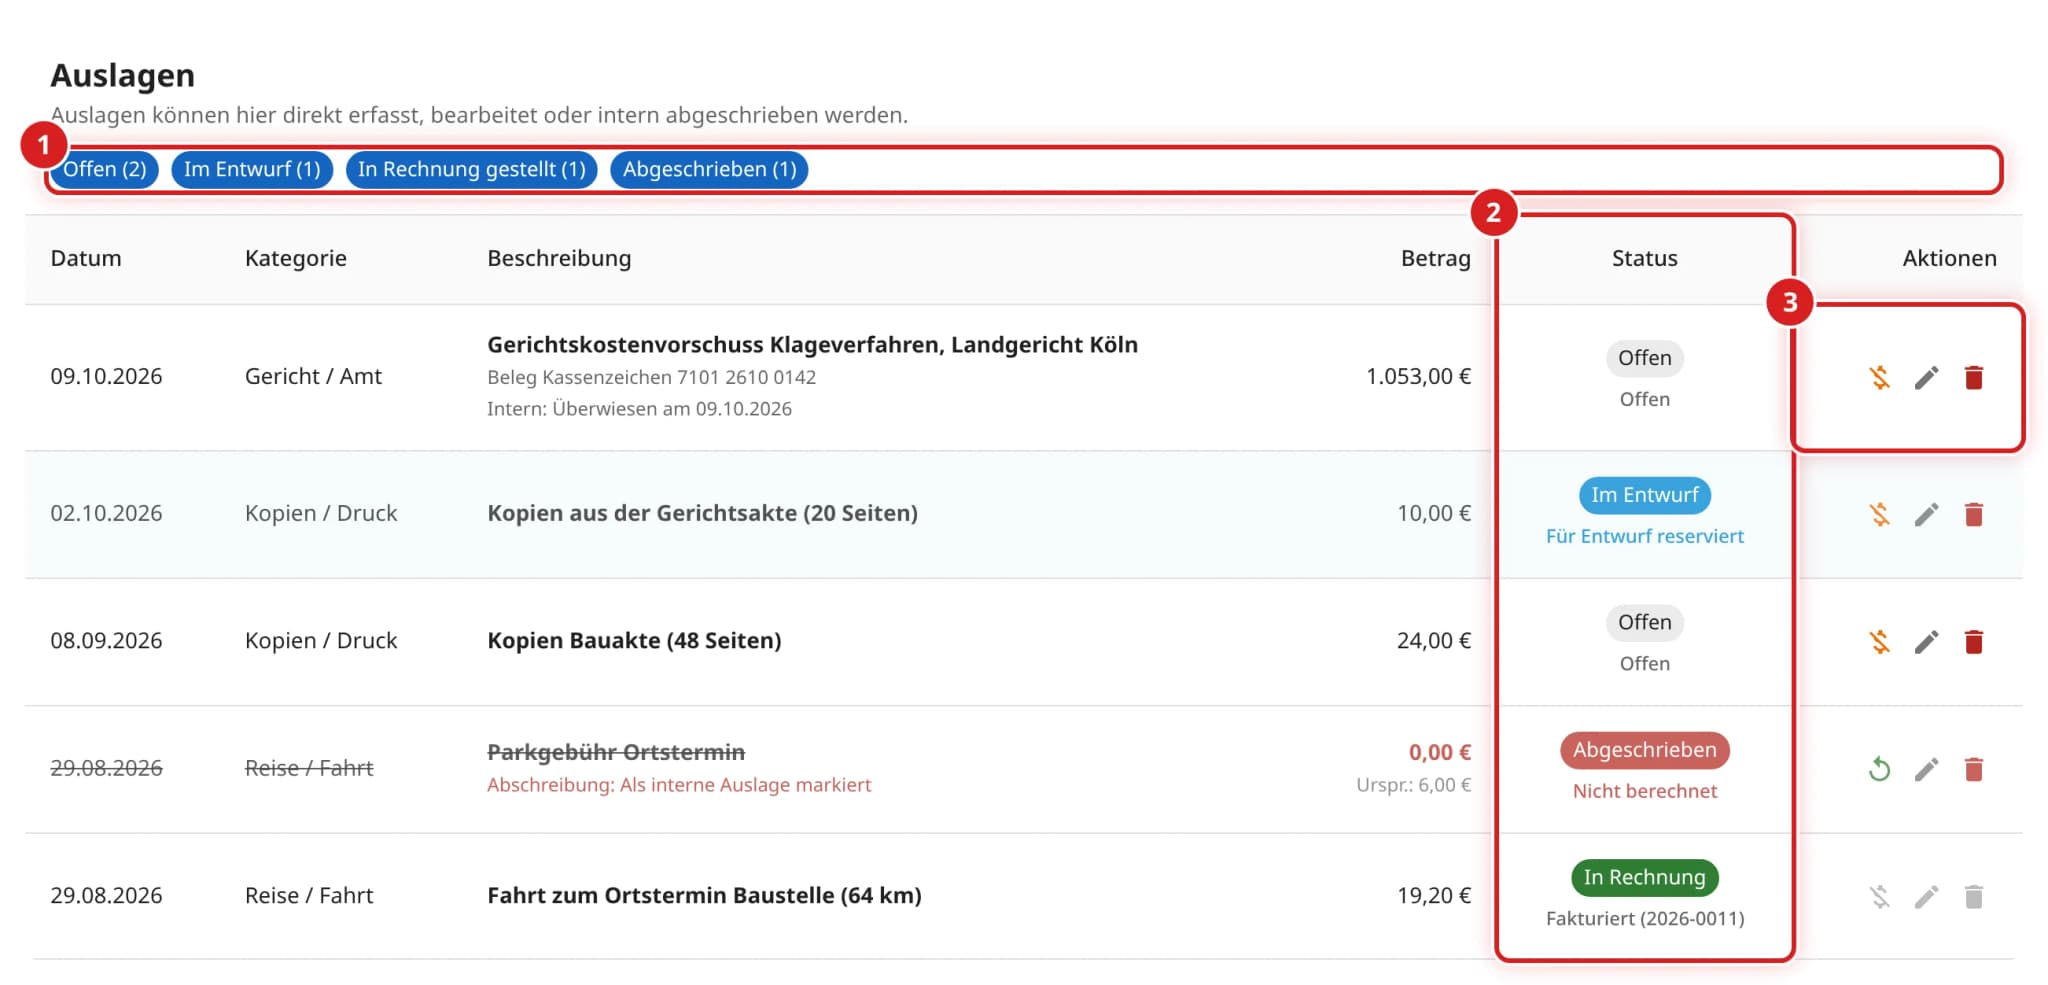
Task: Click the red 0,00 € amount
Action: click(x=1440, y=752)
